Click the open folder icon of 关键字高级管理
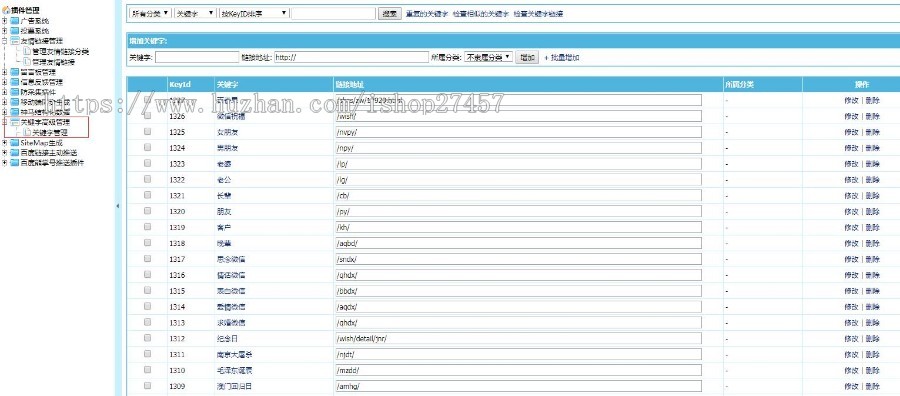Image resolution: width=900 pixels, height=396 pixels. pyautogui.click(x=14, y=122)
